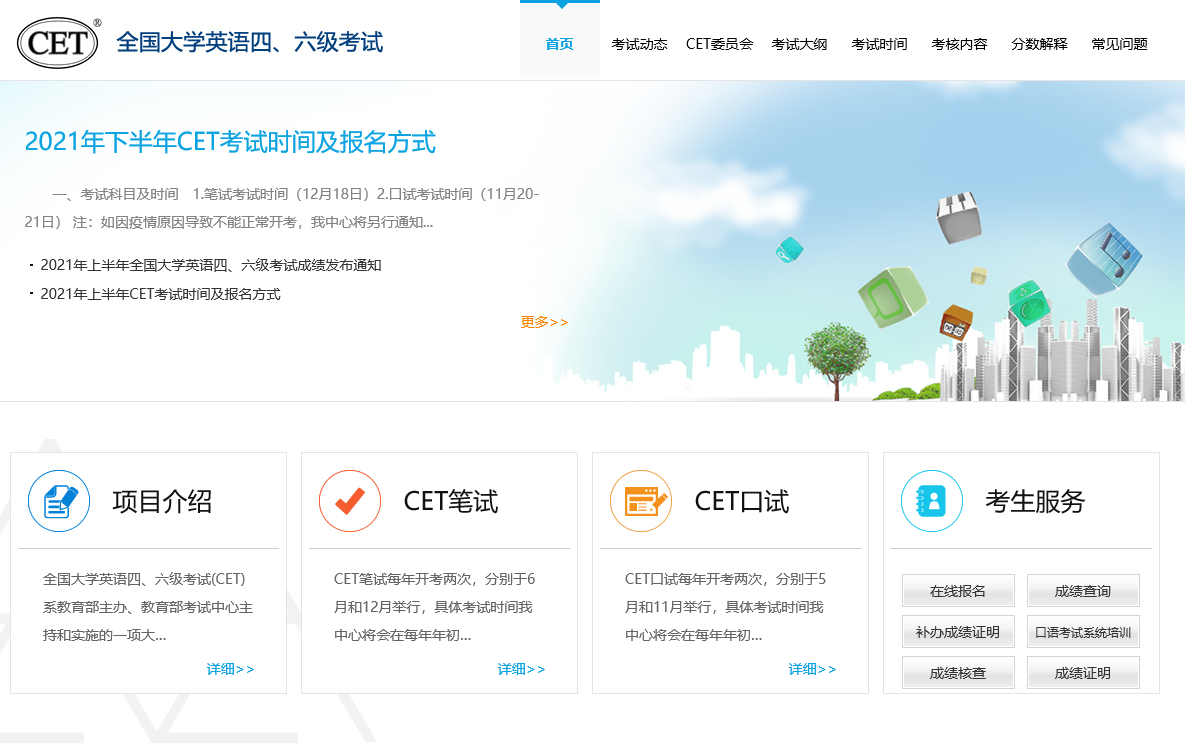The width and height of the screenshot is (1185, 744).
Task: Go to 考试大纲 in navigation
Action: tap(800, 44)
